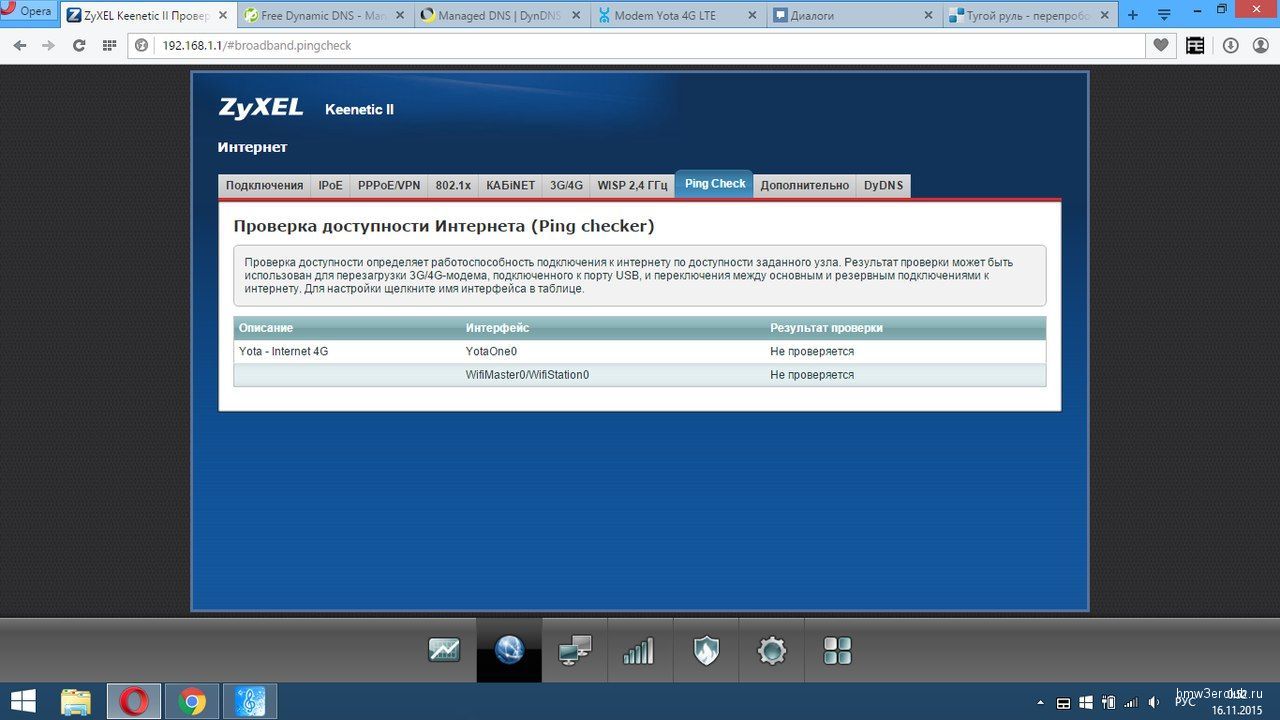Open the Wi-Fi signal bars section icon
Viewport: 1280px width, 720px height.
[638, 651]
